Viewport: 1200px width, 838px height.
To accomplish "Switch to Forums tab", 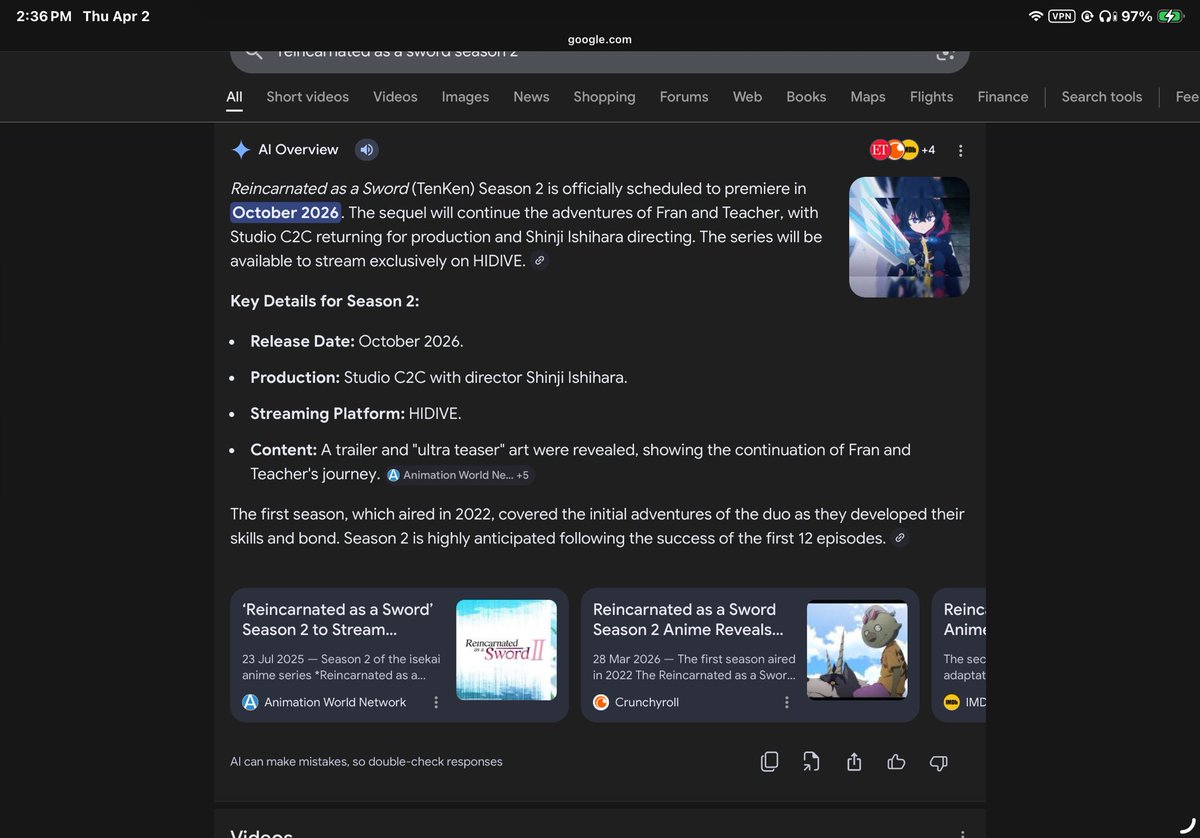I will 684,97.
